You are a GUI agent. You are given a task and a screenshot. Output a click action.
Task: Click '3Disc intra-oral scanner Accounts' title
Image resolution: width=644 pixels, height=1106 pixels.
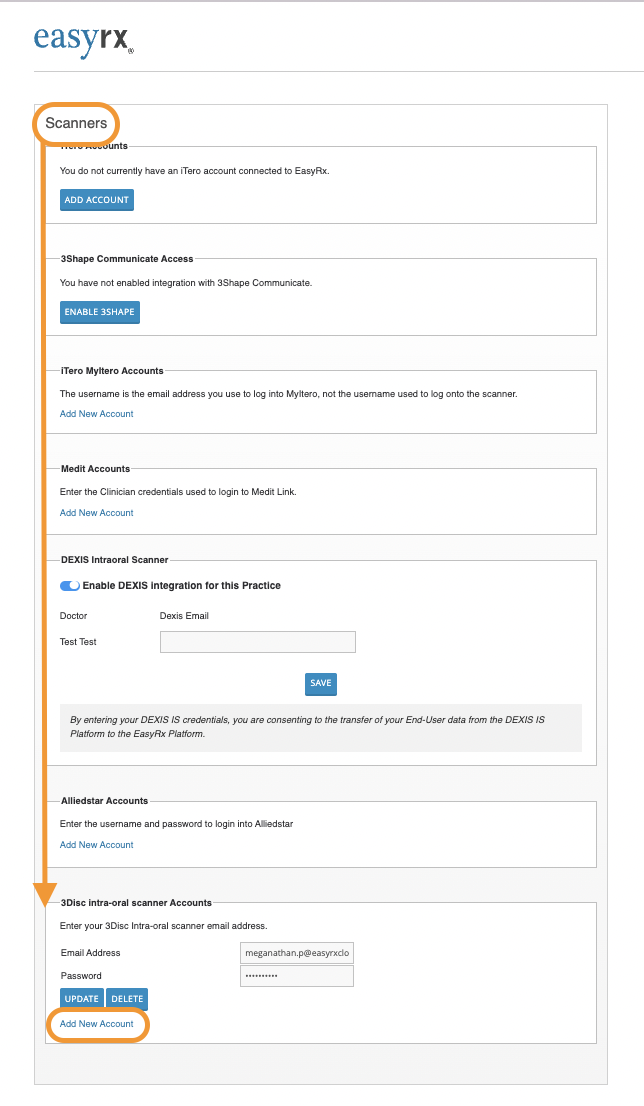click(x=136, y=903)
